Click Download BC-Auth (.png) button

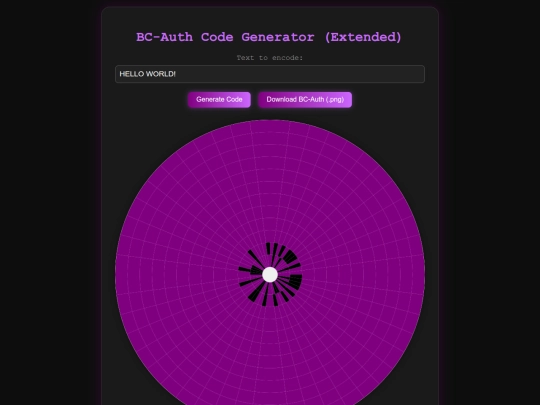pos(305,100)
